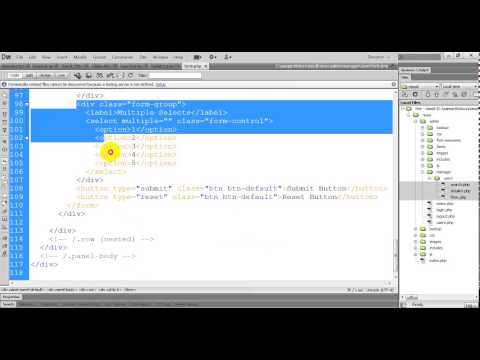The image size is (480, 360).
Task: Click the vertical scrollbar of code editor
Action: tap(396, 255)
